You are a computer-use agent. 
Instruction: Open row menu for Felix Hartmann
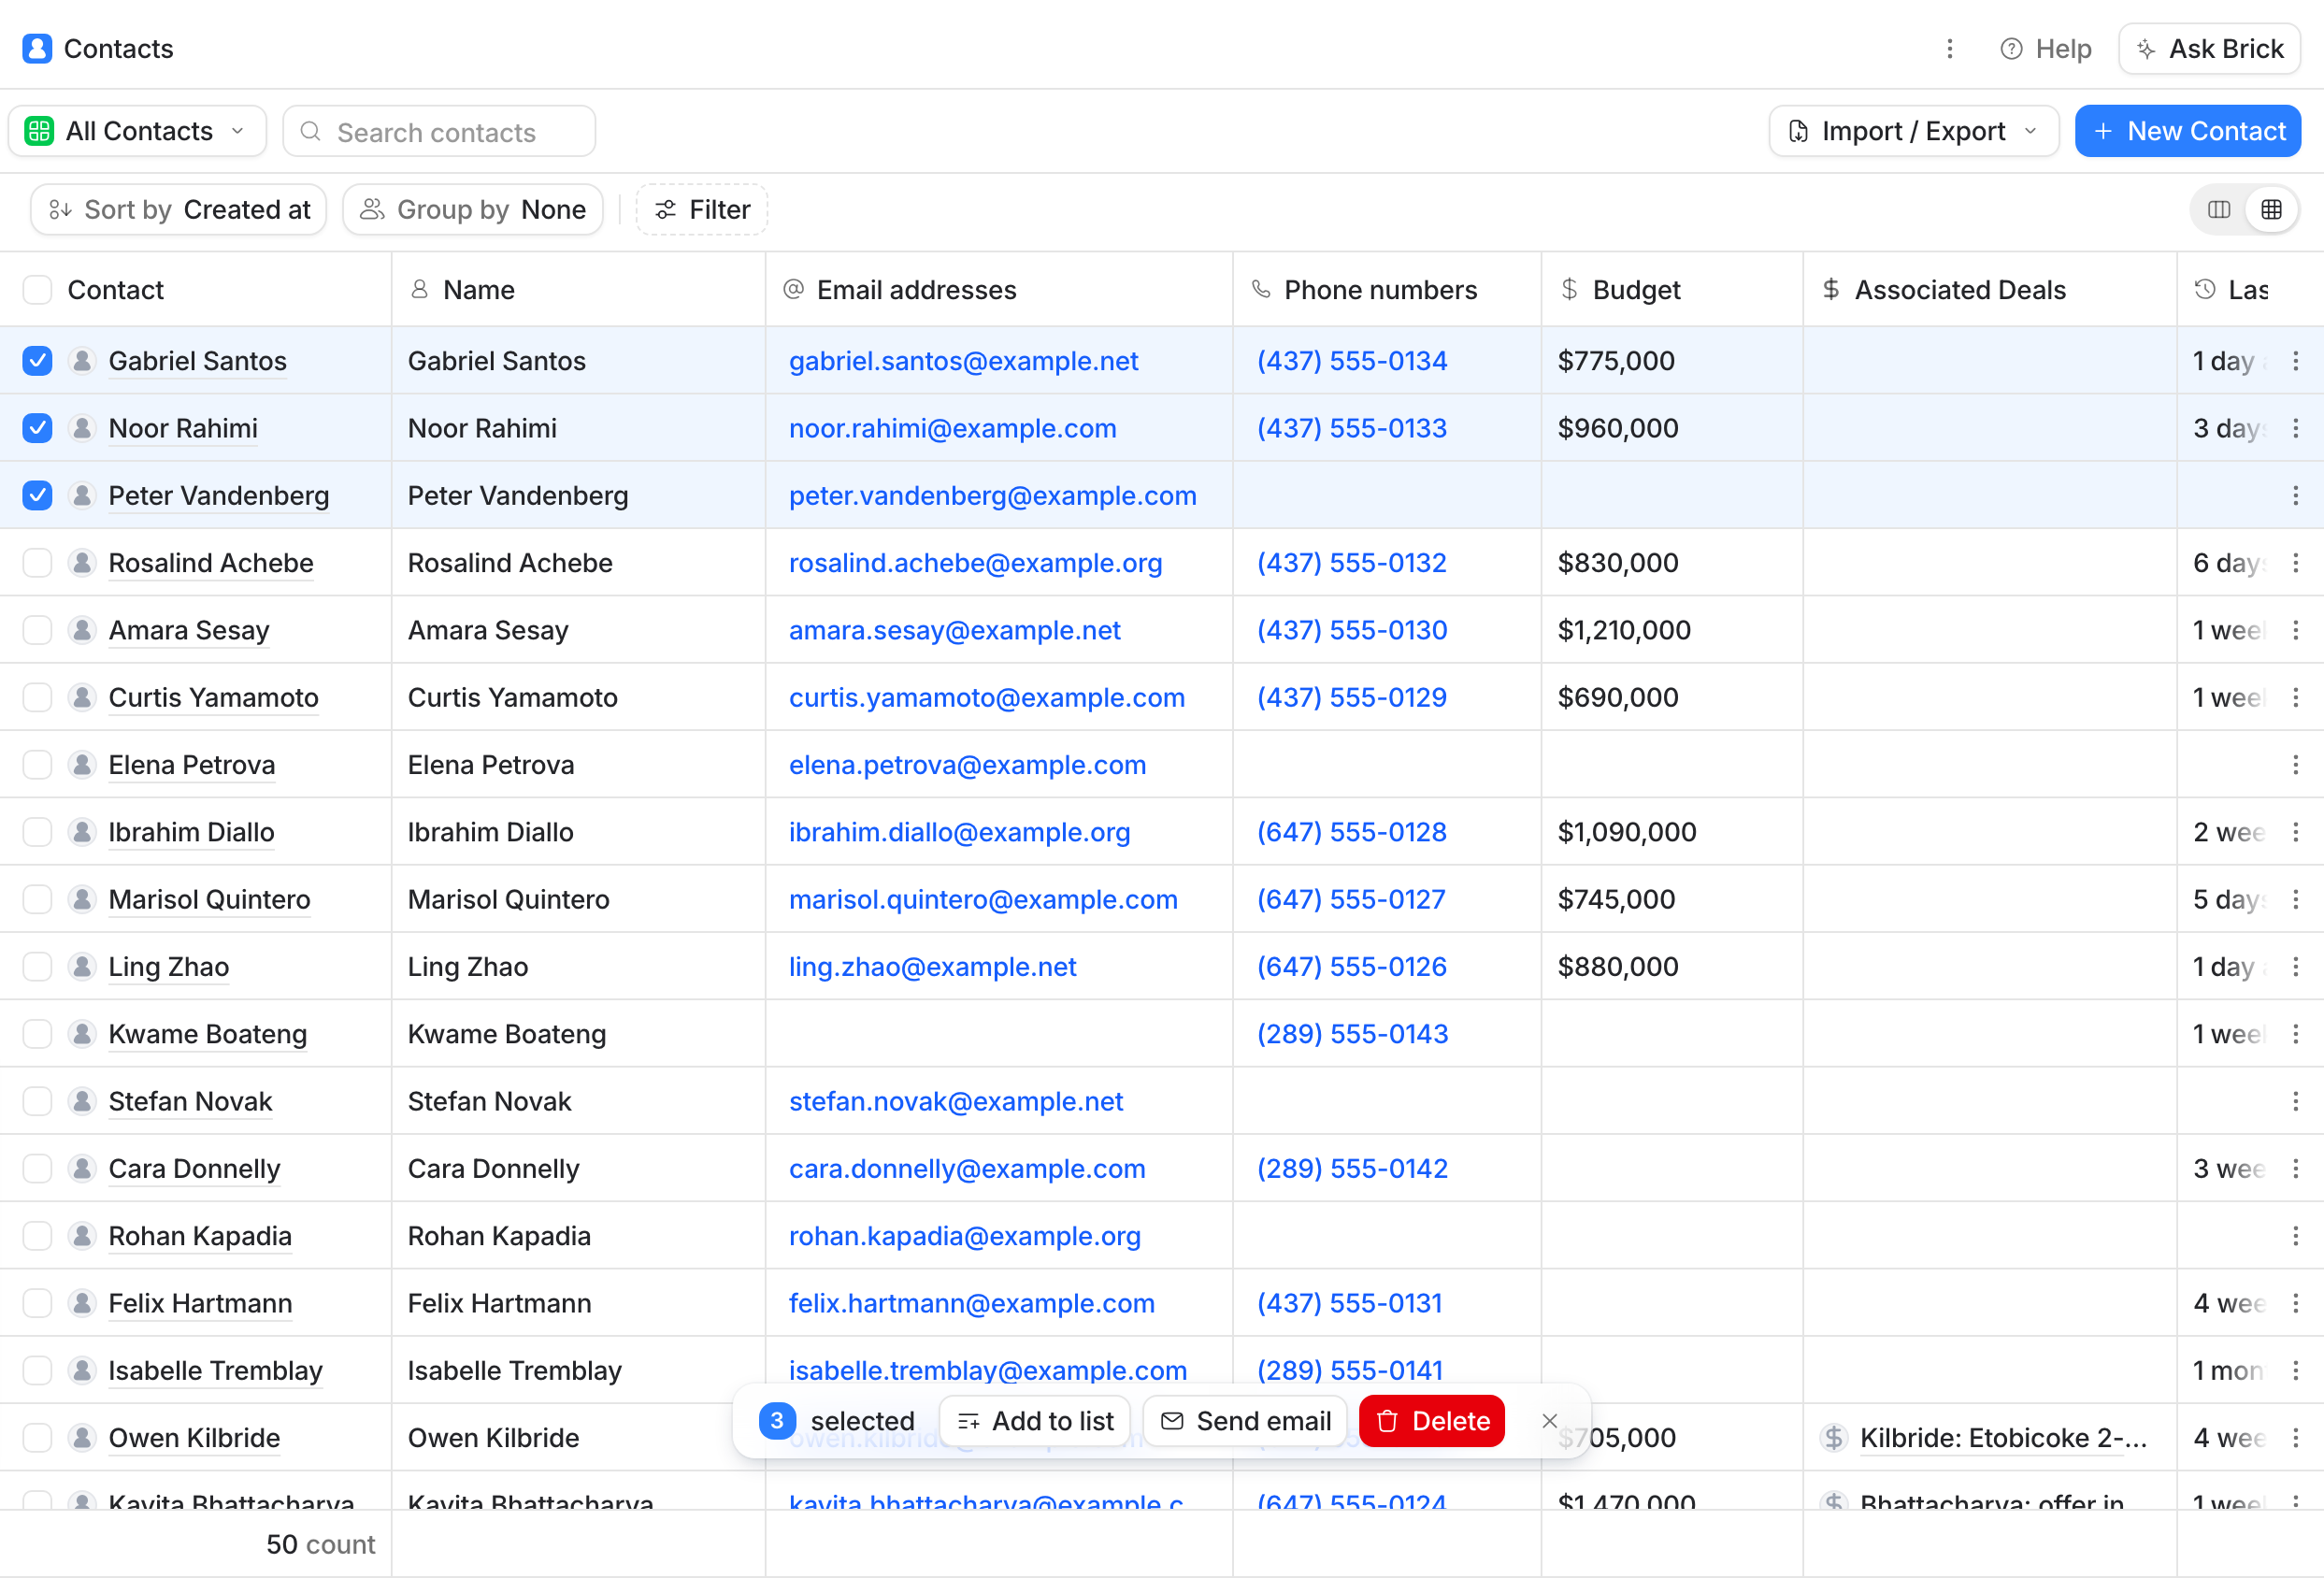[2295, 1304]
